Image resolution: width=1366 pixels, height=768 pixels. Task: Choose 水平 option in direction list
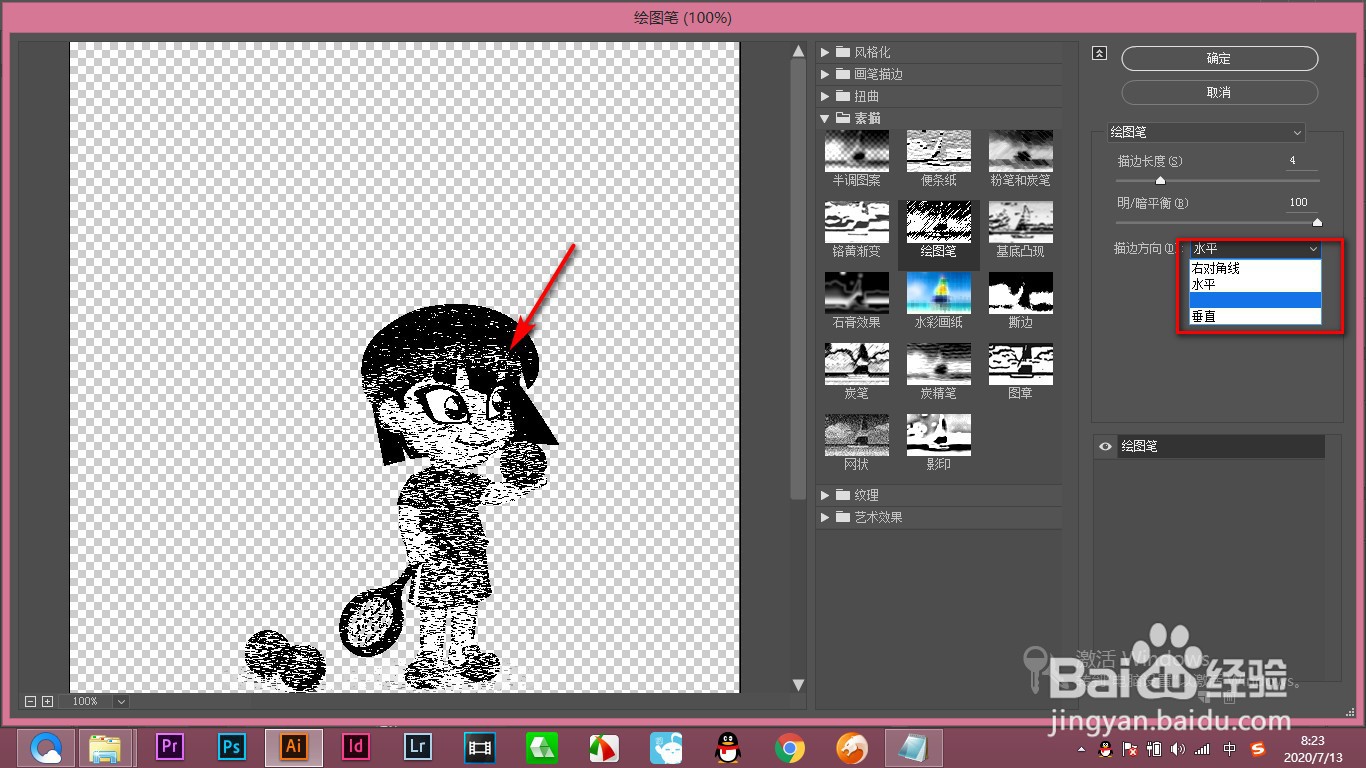[x=1255, y=285]
